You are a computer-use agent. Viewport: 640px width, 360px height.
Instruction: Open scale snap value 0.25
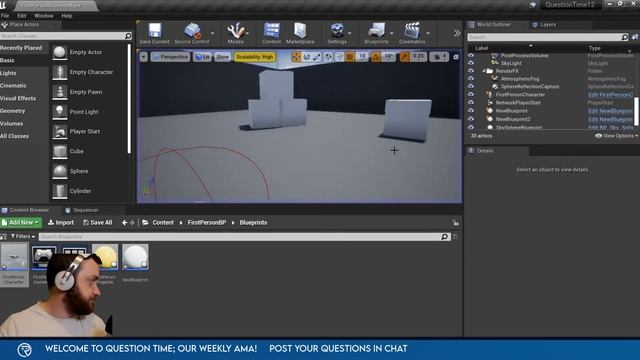[418, 57]
